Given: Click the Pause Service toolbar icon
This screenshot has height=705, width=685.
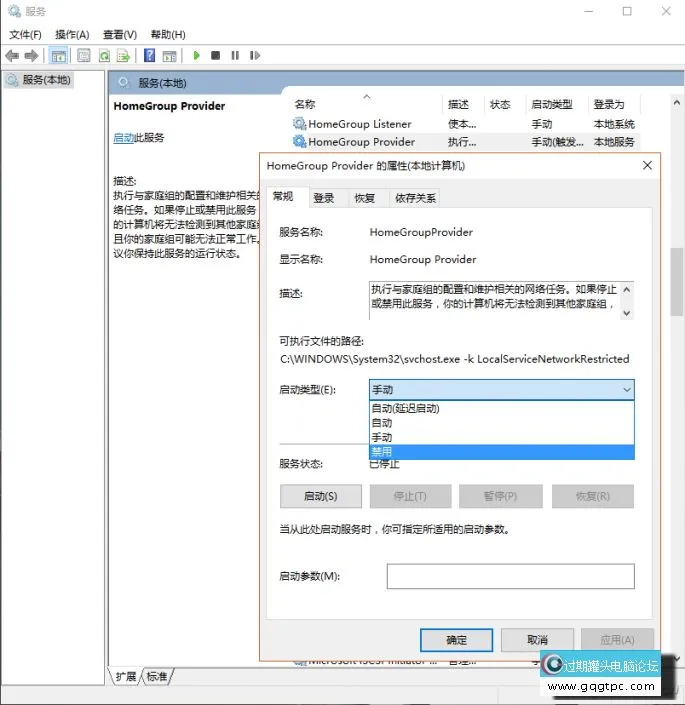Looking at the screenshot, I should coord(235,55).
